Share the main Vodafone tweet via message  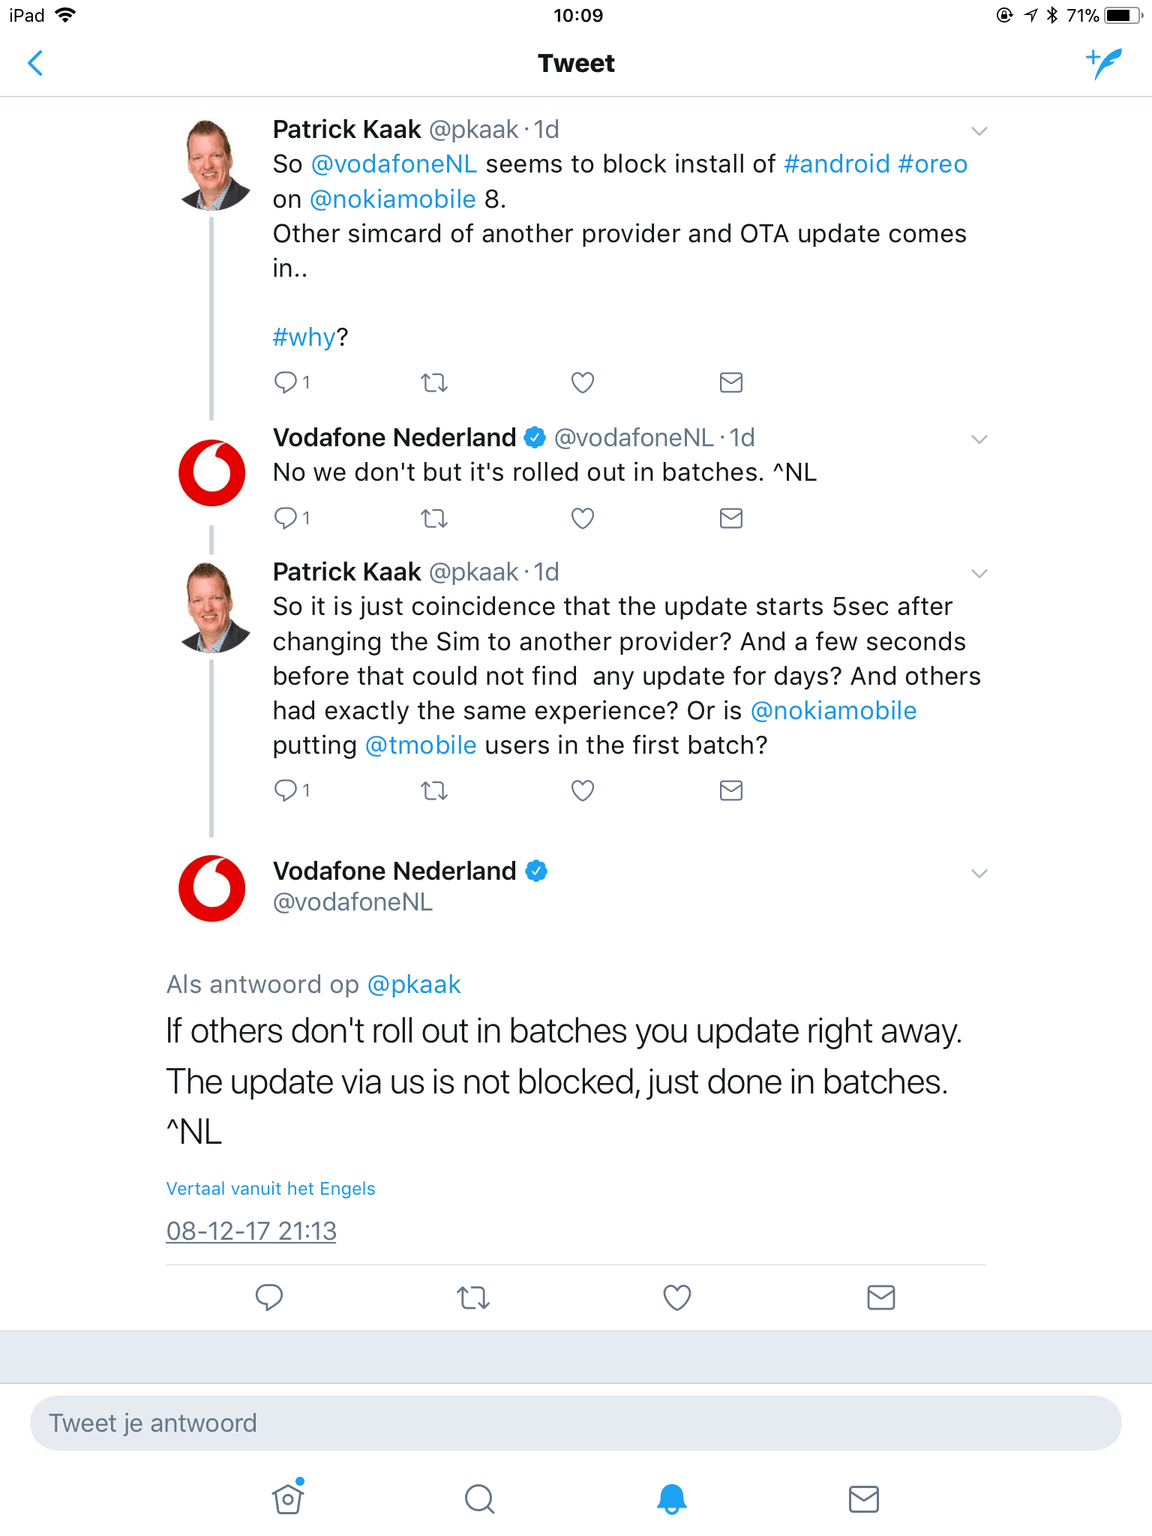[880, 1298]
